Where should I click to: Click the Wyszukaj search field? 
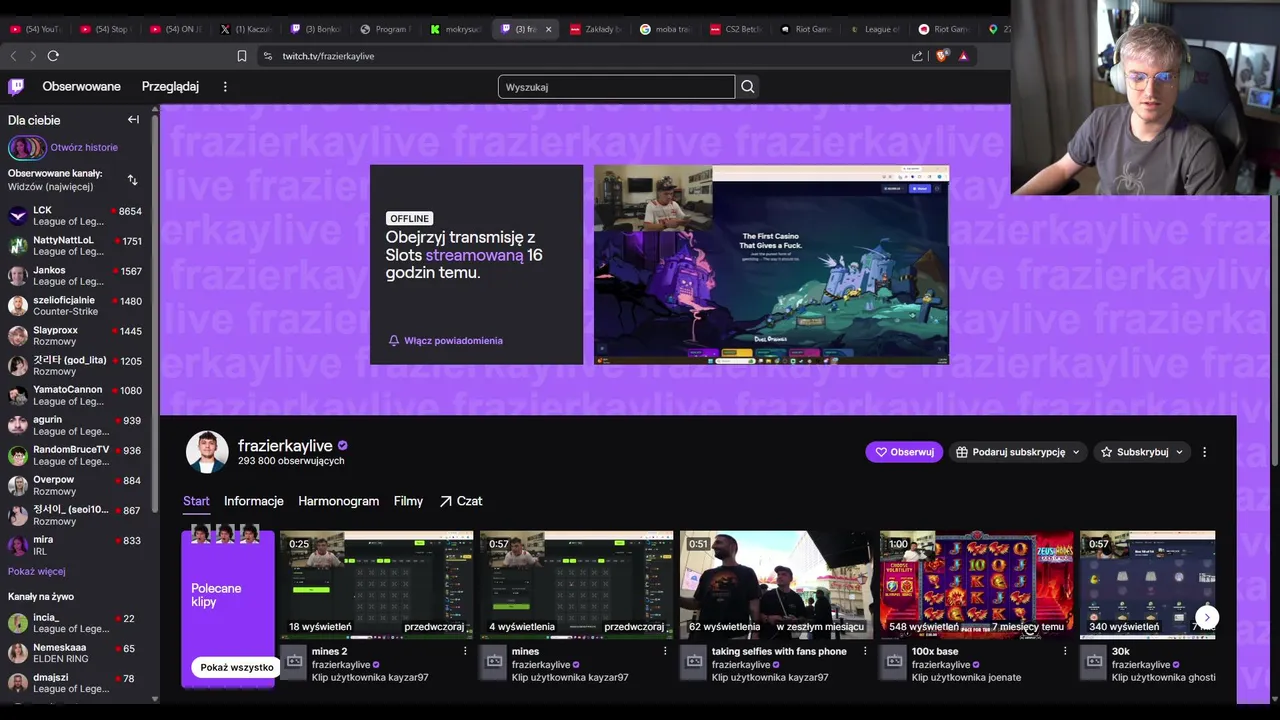(616, 87)
